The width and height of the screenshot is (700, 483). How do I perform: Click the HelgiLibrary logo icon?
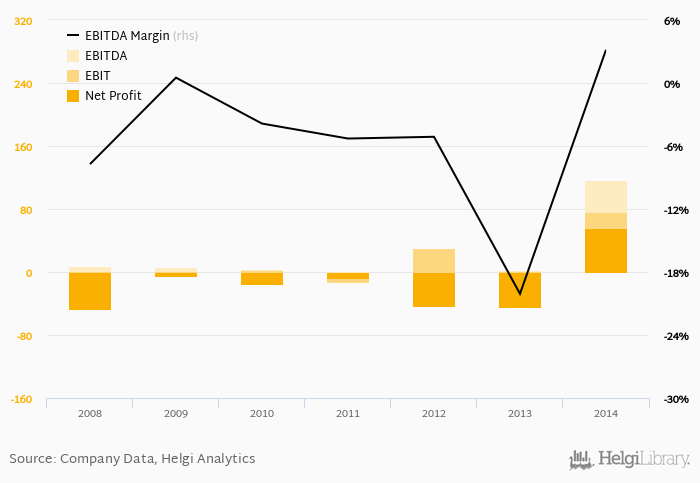[581, 460]
